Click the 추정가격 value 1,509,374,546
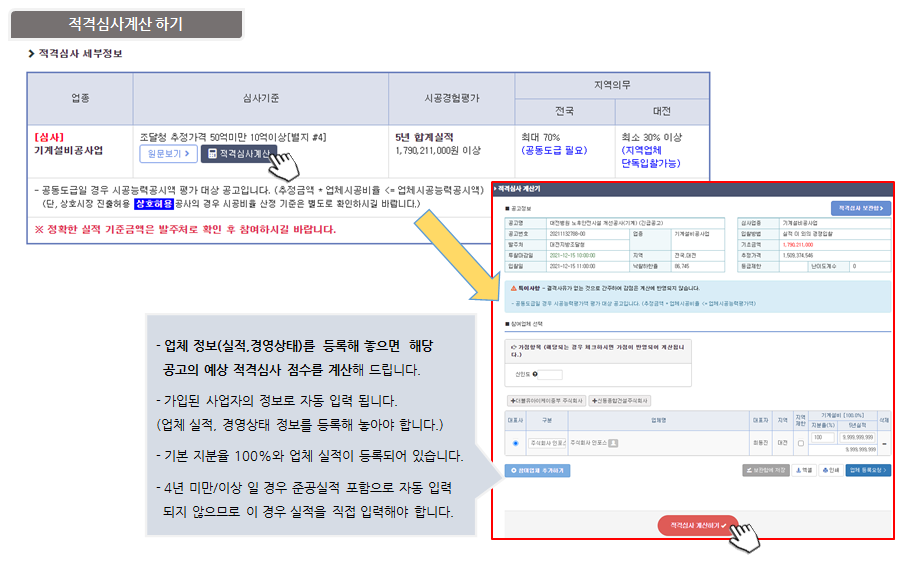The image size is (905, 562). click(x=798, y=256)
